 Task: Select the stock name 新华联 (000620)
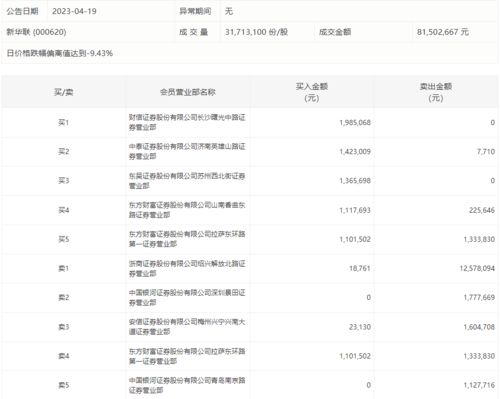[36, 32]
